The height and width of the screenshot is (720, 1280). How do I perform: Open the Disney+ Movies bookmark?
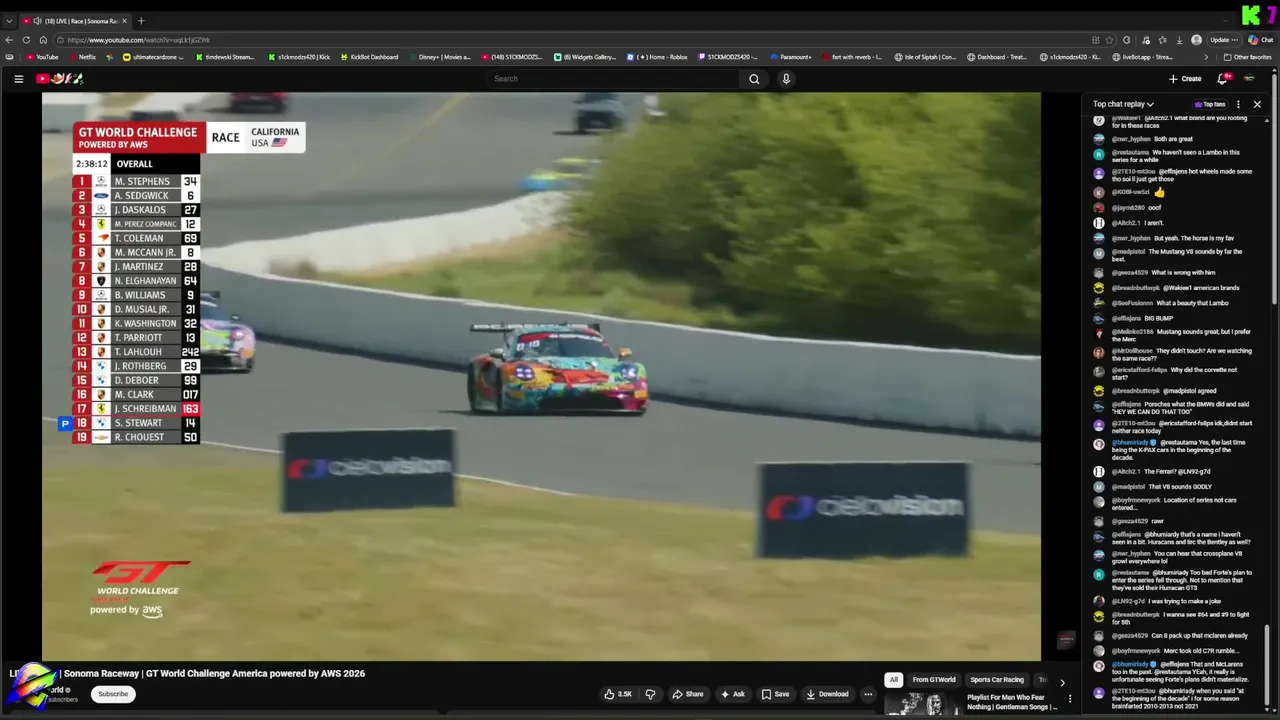click(x=439, y=57)
